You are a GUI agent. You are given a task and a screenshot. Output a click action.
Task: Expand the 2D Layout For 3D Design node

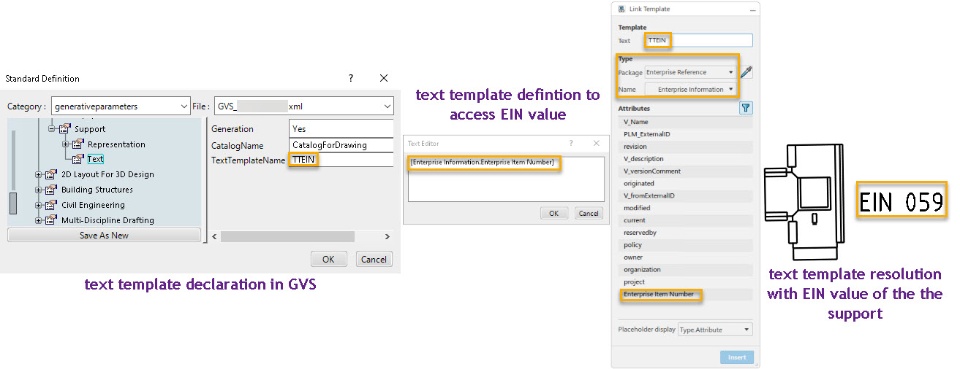pyautogui.click(x=39, y=174)
